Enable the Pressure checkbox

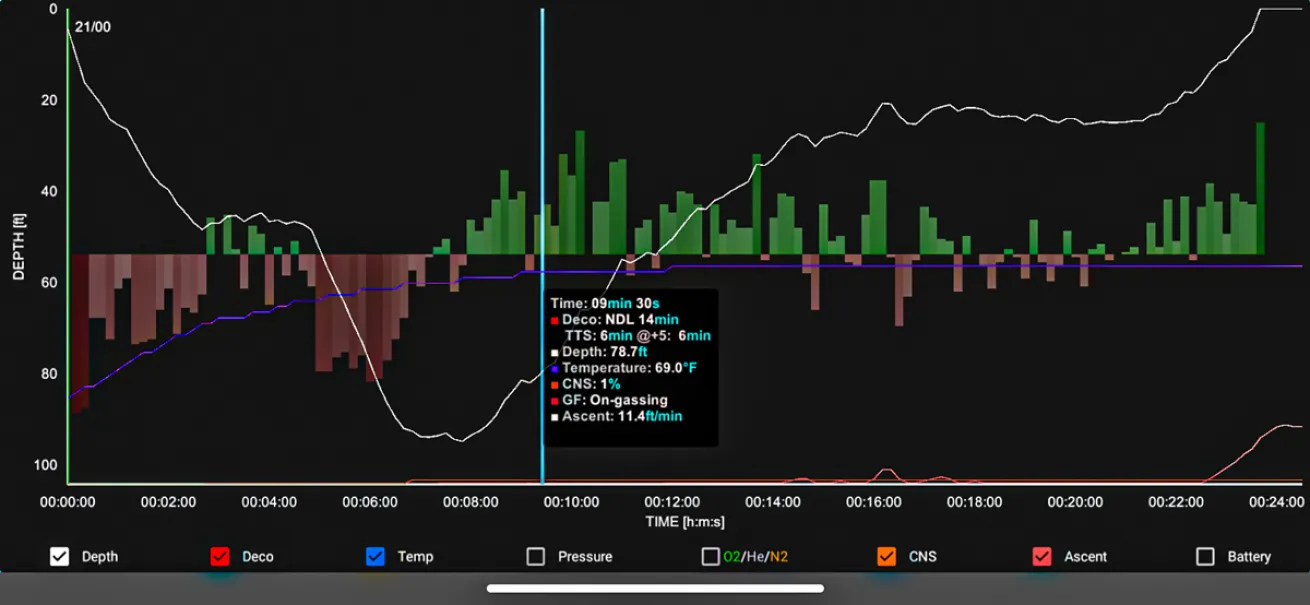pos(536,557)
